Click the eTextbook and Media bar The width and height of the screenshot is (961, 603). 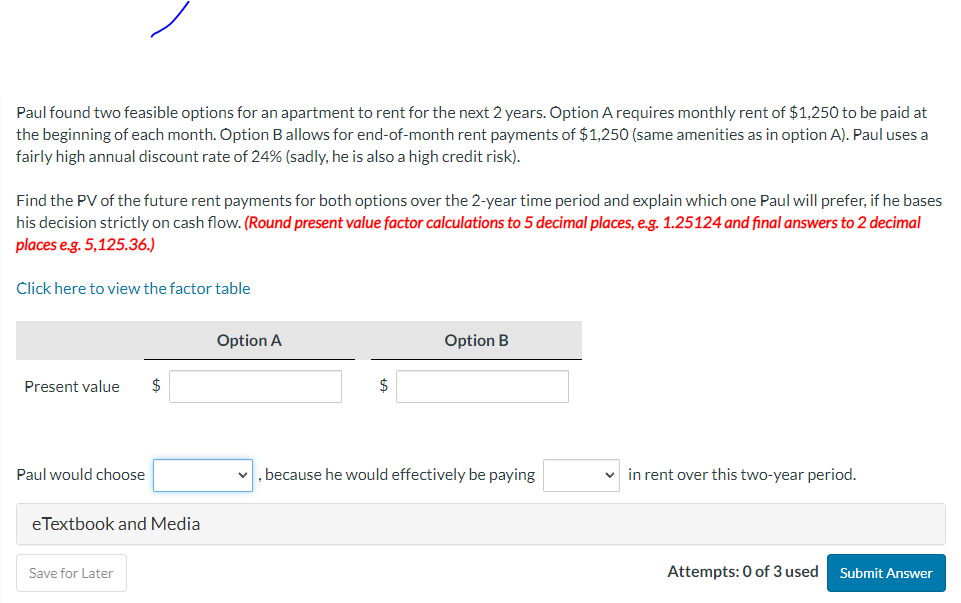coord(478,523)
